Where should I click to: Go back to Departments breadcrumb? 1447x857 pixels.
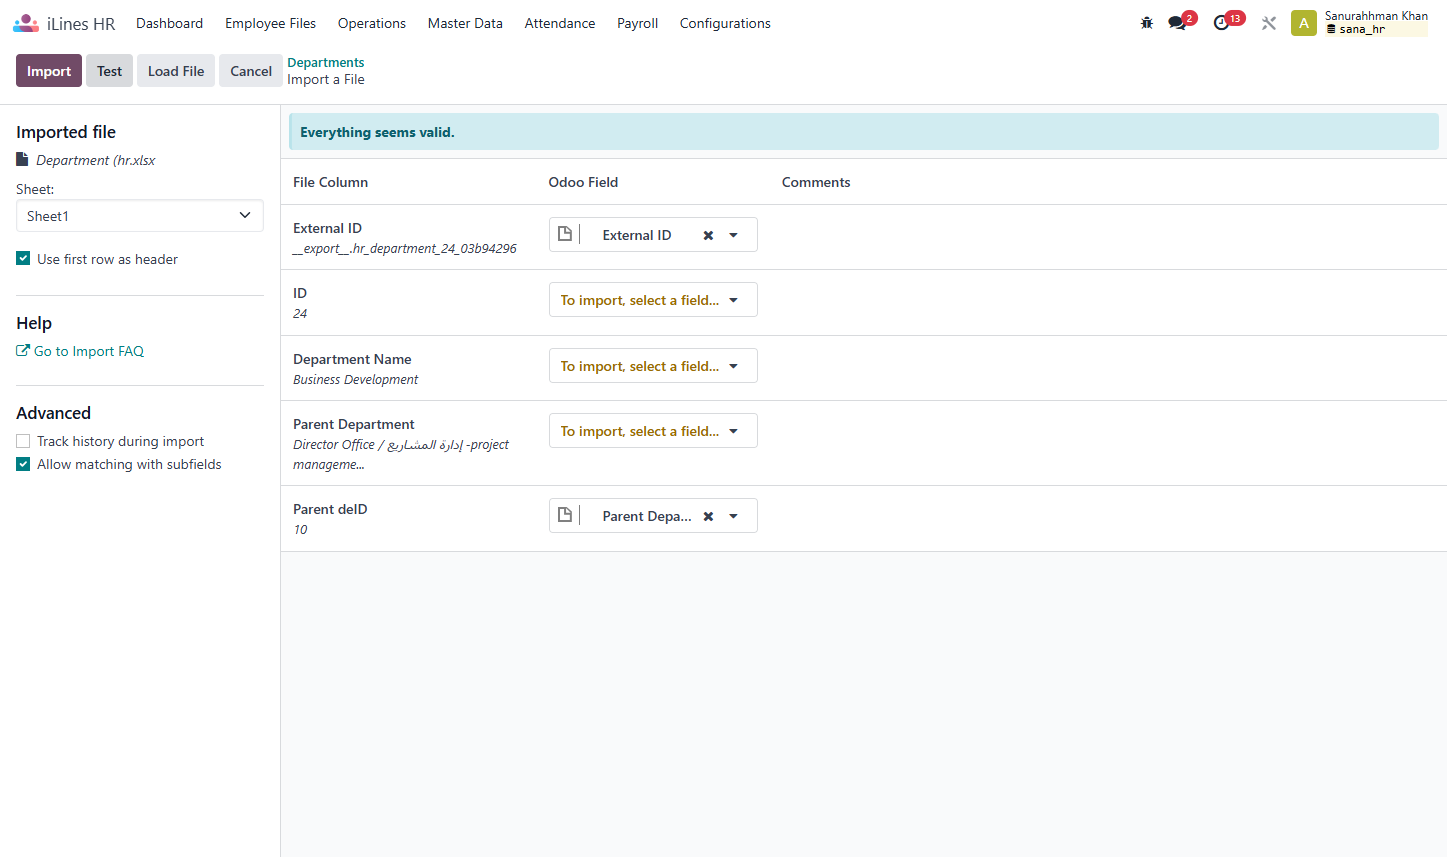[x=326, y=62]
